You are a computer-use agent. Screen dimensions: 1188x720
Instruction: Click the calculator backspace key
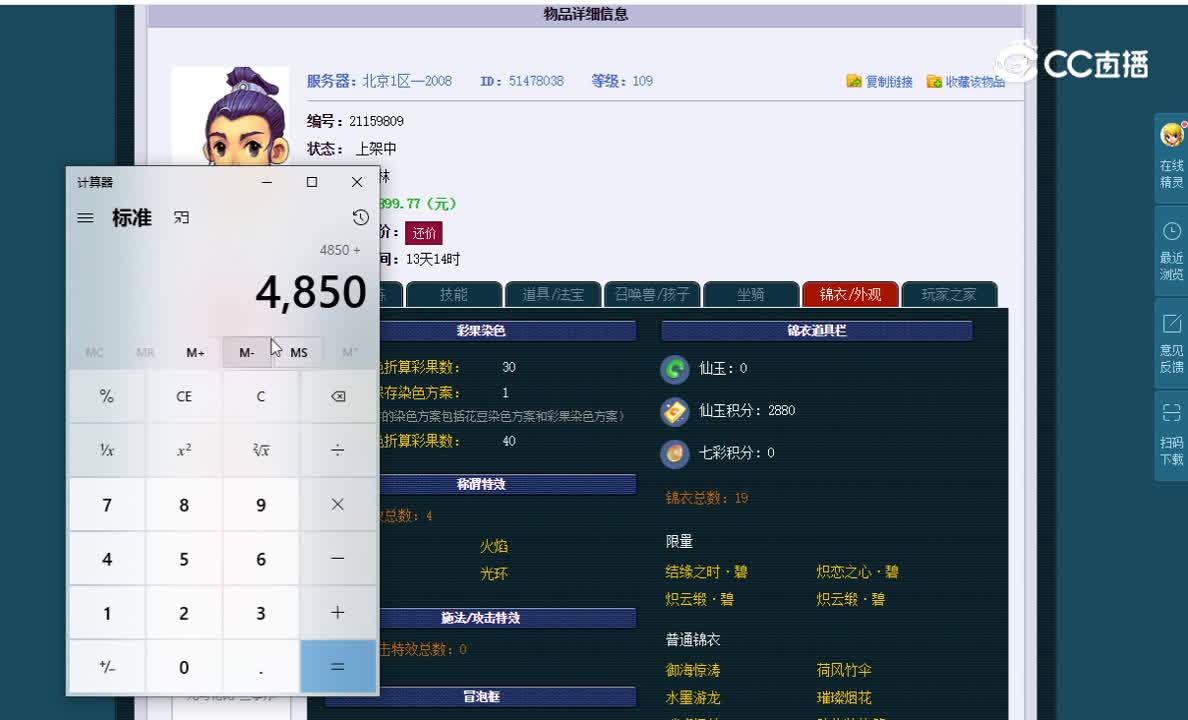tap(338, 396)
